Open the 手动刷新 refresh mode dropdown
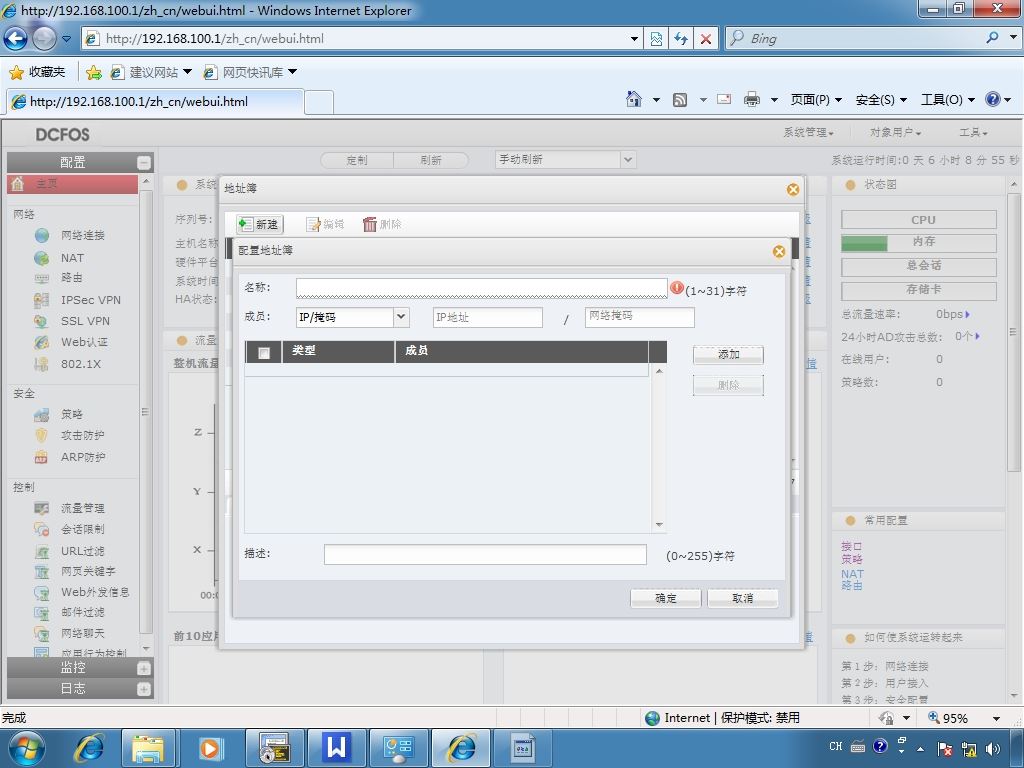Screen dimensions: 1024x768 tap(628, 159)
